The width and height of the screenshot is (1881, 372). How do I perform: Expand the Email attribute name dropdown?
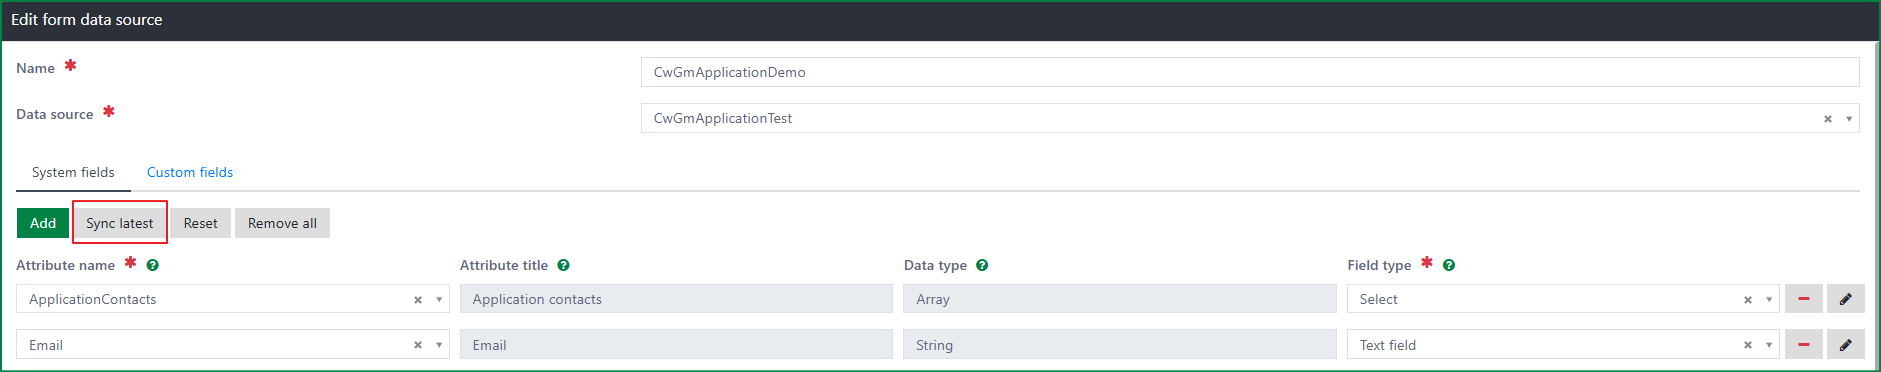tap(439, 345)
